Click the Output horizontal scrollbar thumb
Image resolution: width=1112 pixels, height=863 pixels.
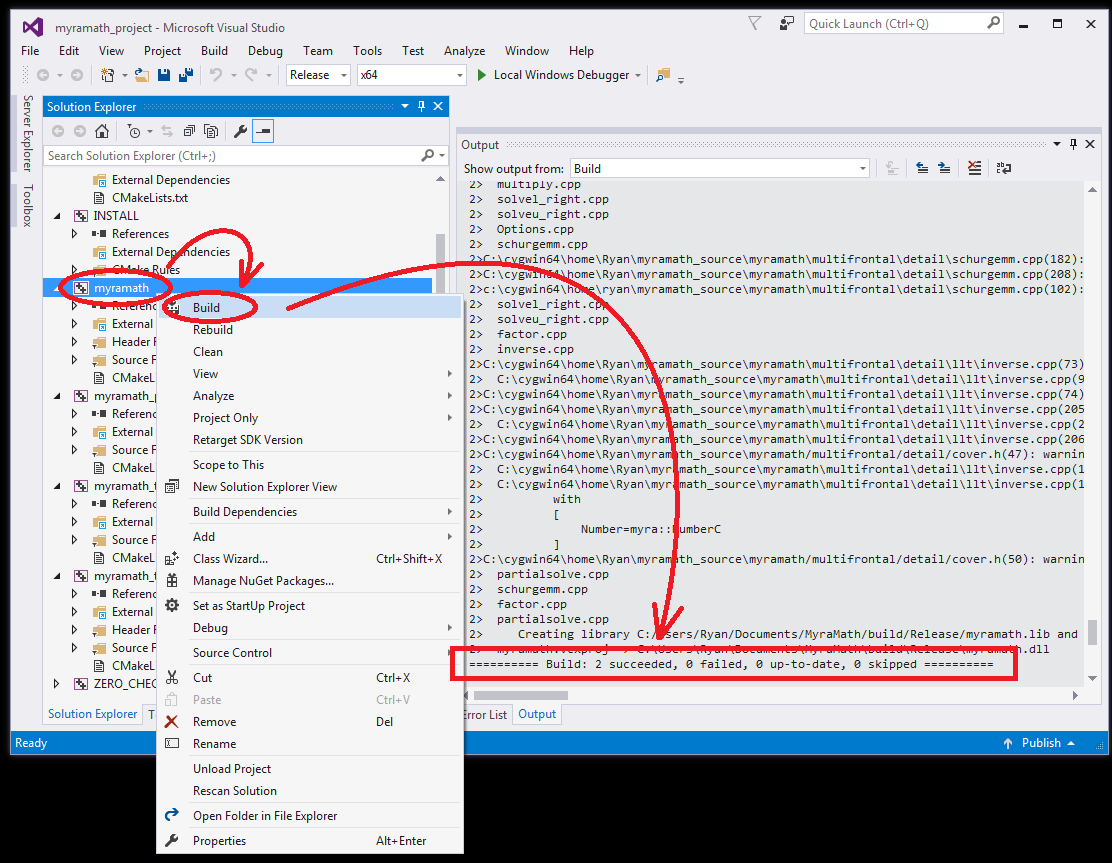point(521,696)
